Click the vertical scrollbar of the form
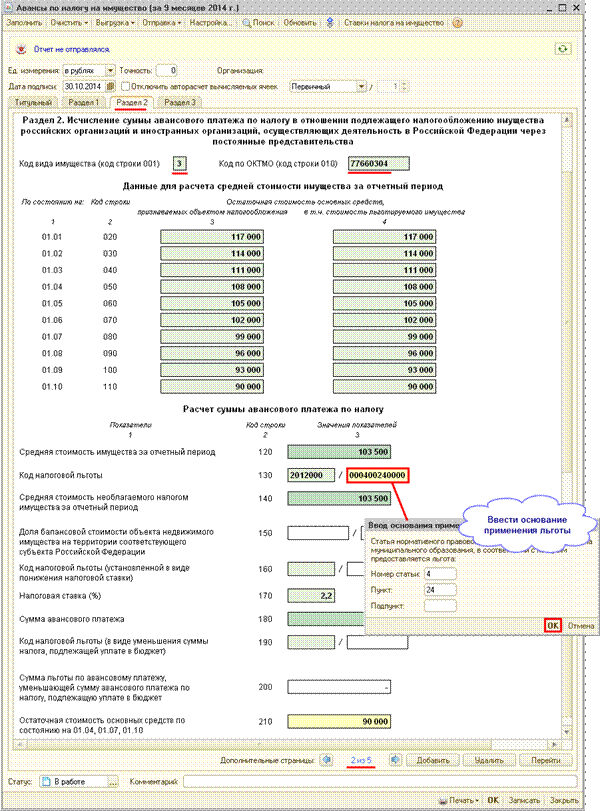The image size is (600, 811). pos(567,425)
